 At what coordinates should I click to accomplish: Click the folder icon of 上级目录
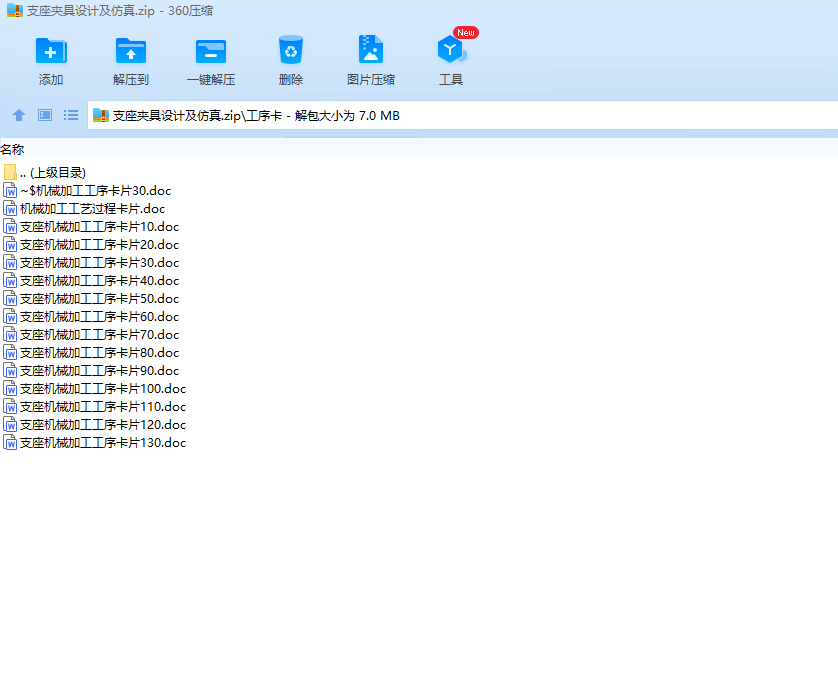(10, 172)
